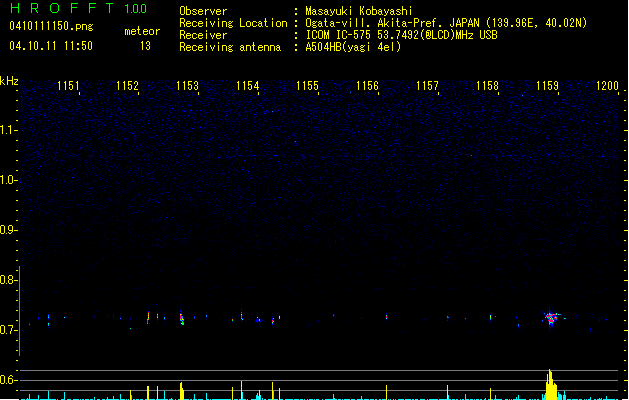The width and height of the screenshot is (629, 400).
Task: Click the 1158 time axis label
Action: [x=487, y=86]
